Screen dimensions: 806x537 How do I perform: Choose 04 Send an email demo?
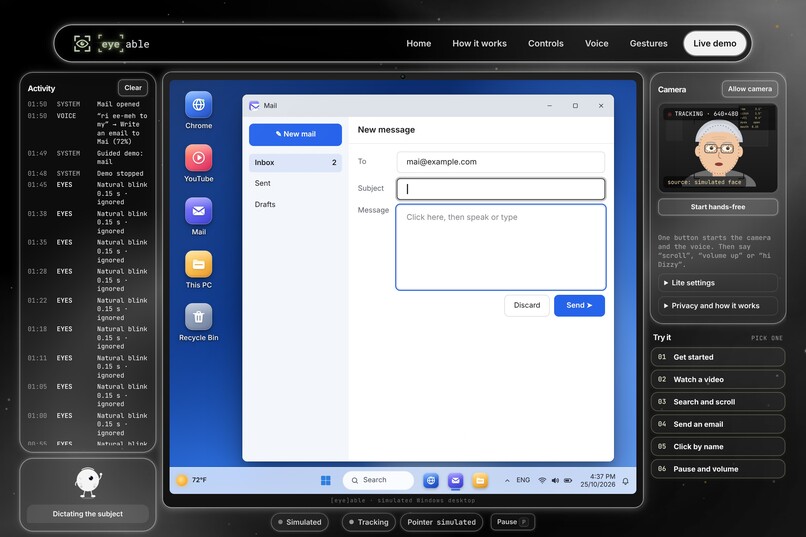[718, 424]
